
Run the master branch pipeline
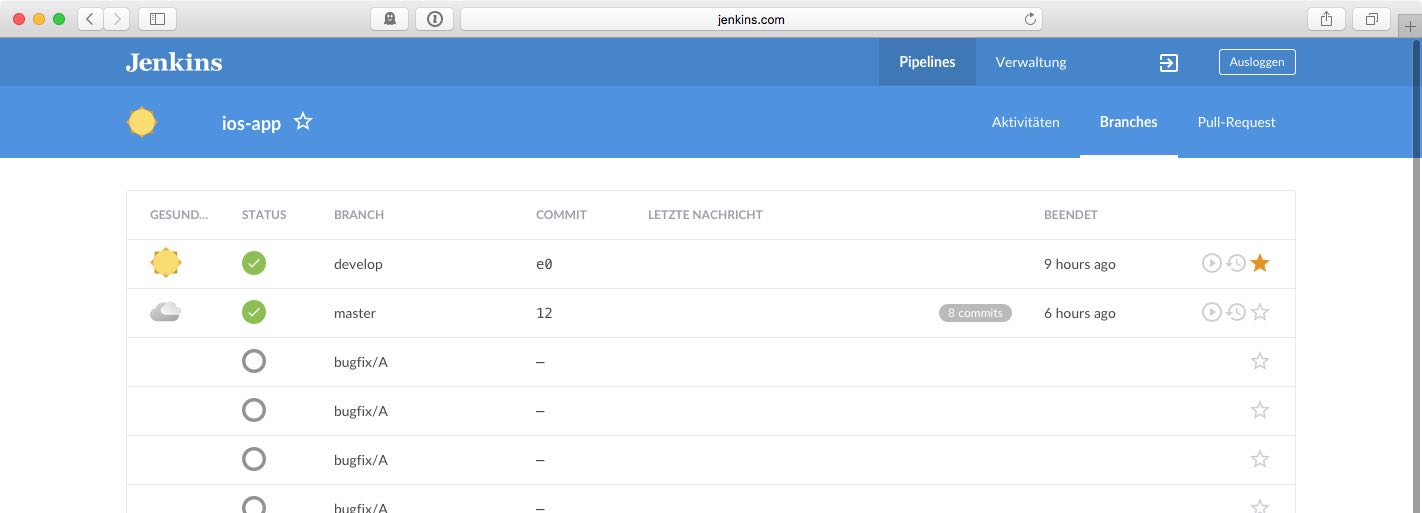coord(1211,312)
